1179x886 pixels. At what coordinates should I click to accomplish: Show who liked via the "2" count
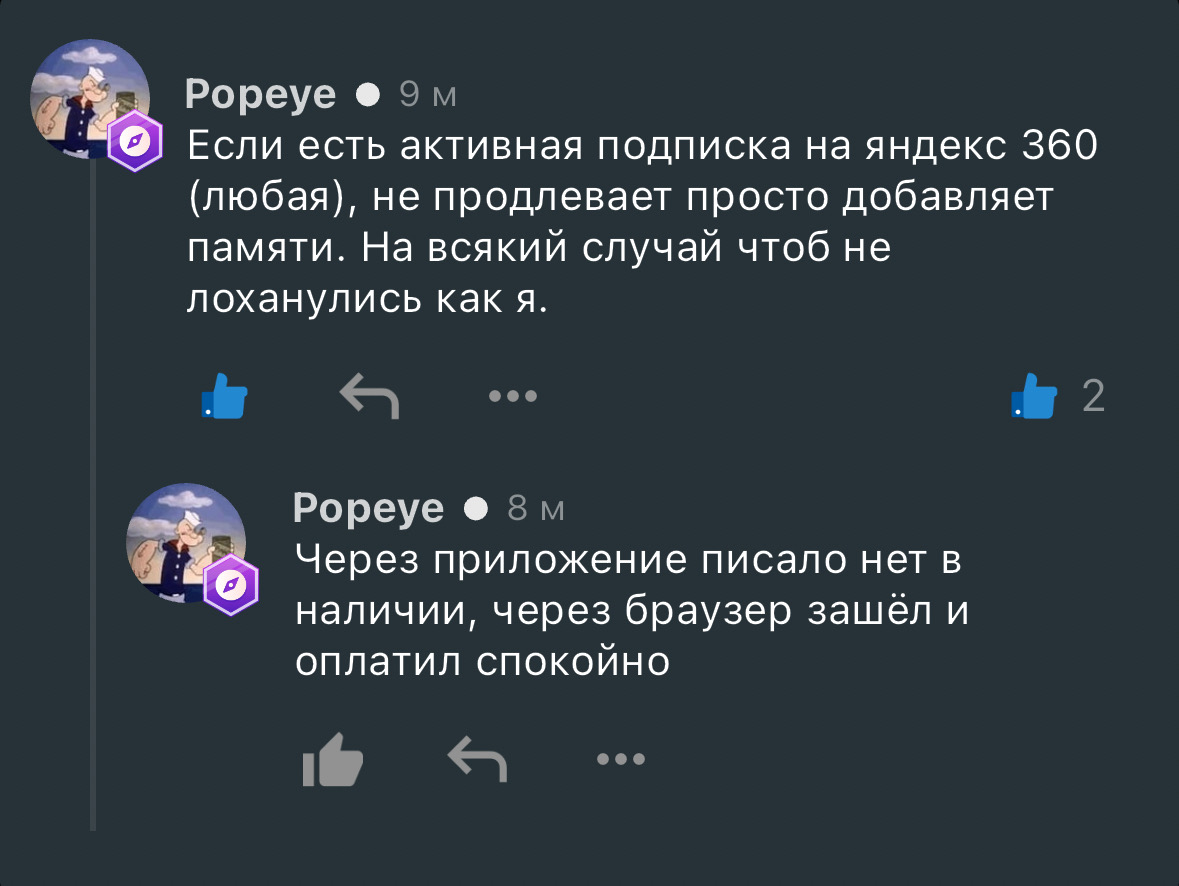tap(1093, 397)
